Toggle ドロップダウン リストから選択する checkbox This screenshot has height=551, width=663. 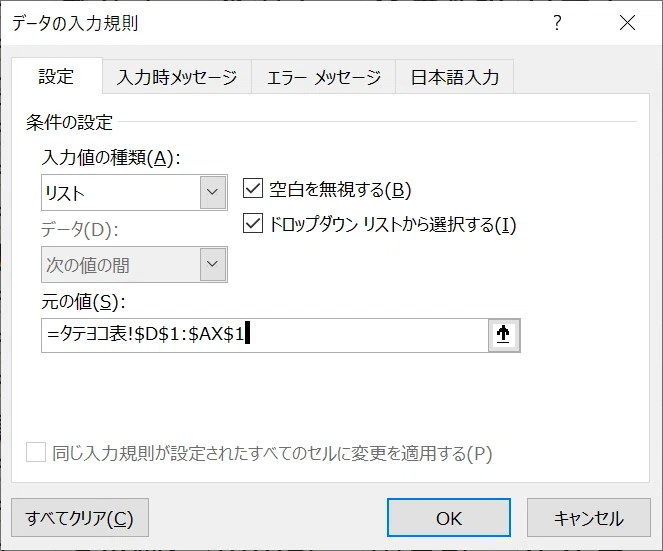pyautogui.click(x=253, y=224)
